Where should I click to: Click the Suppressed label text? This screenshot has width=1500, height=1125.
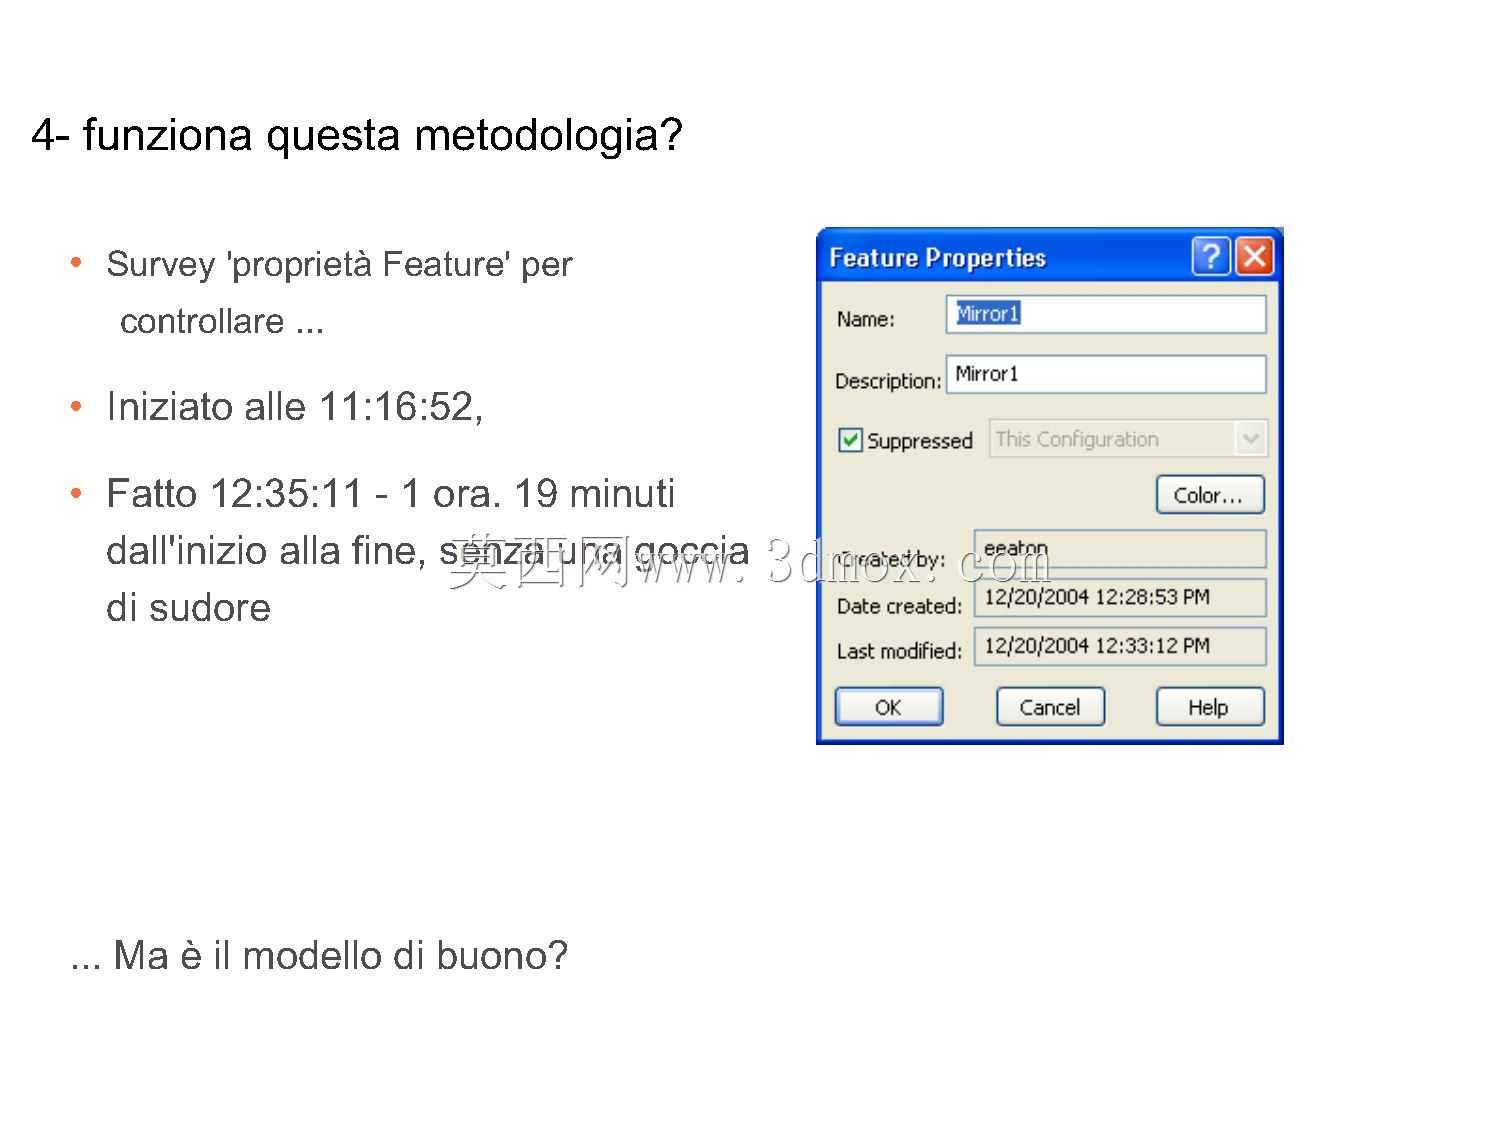919,441
